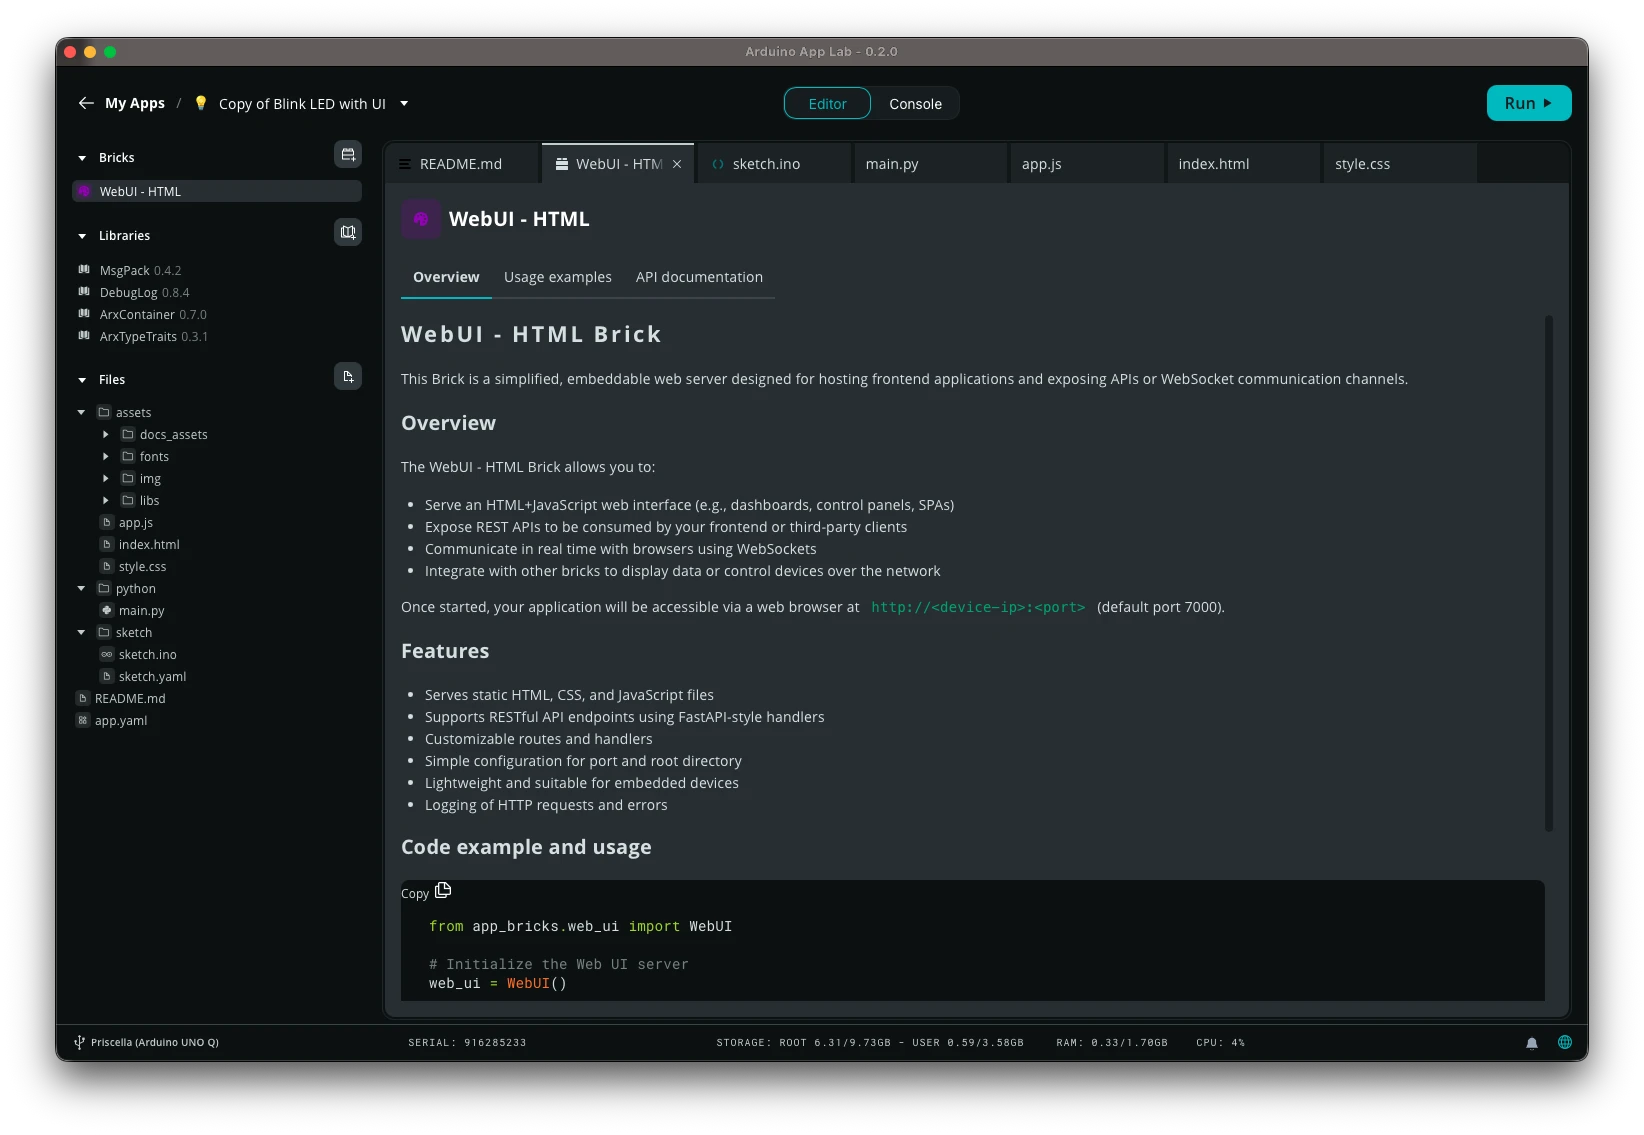Switch to Editor view
1644x1135 pixels.
pos(827,104)
